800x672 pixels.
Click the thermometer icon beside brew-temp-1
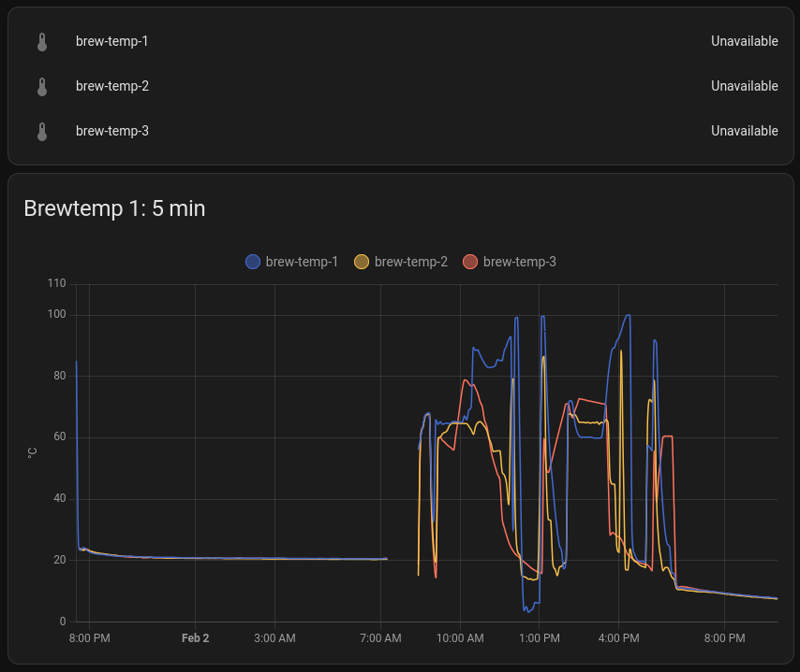[x=42, y=42]
